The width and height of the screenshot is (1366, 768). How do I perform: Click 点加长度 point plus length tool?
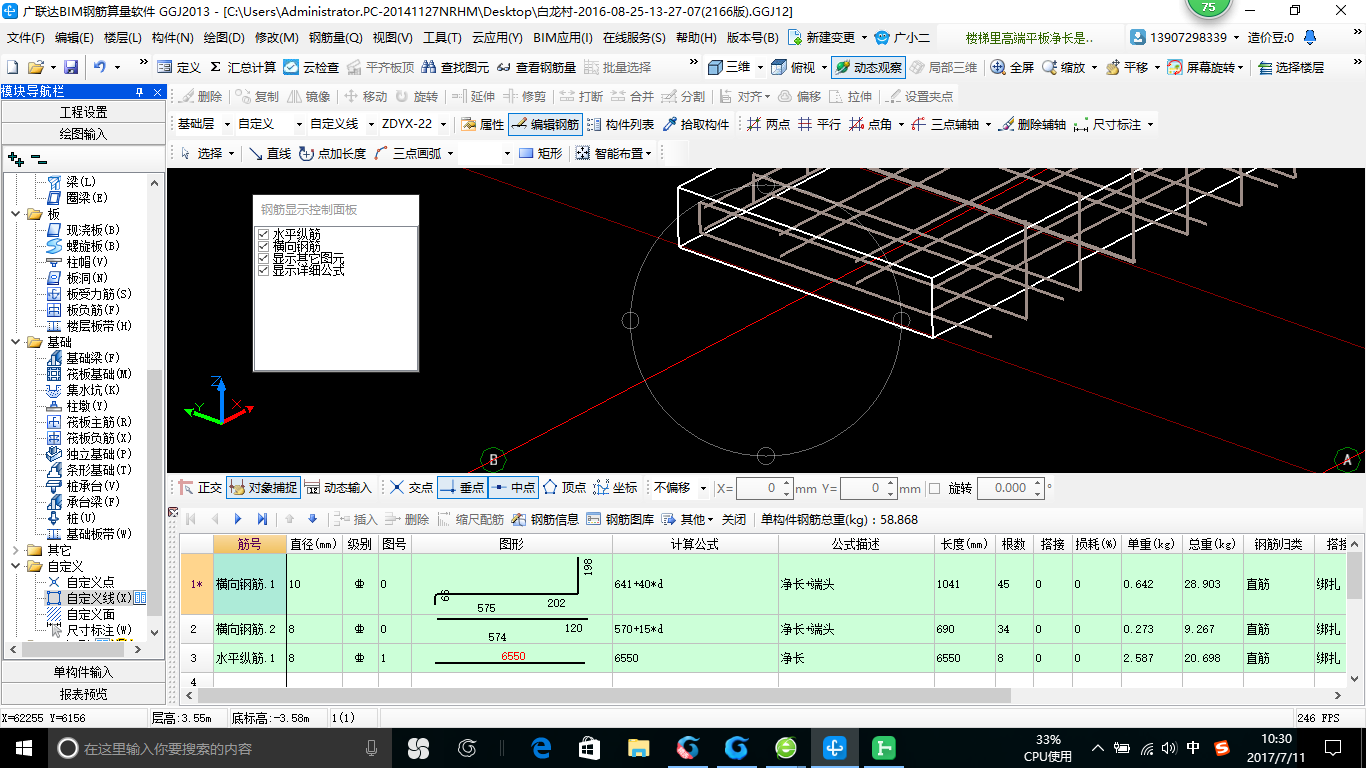(333, 153)
